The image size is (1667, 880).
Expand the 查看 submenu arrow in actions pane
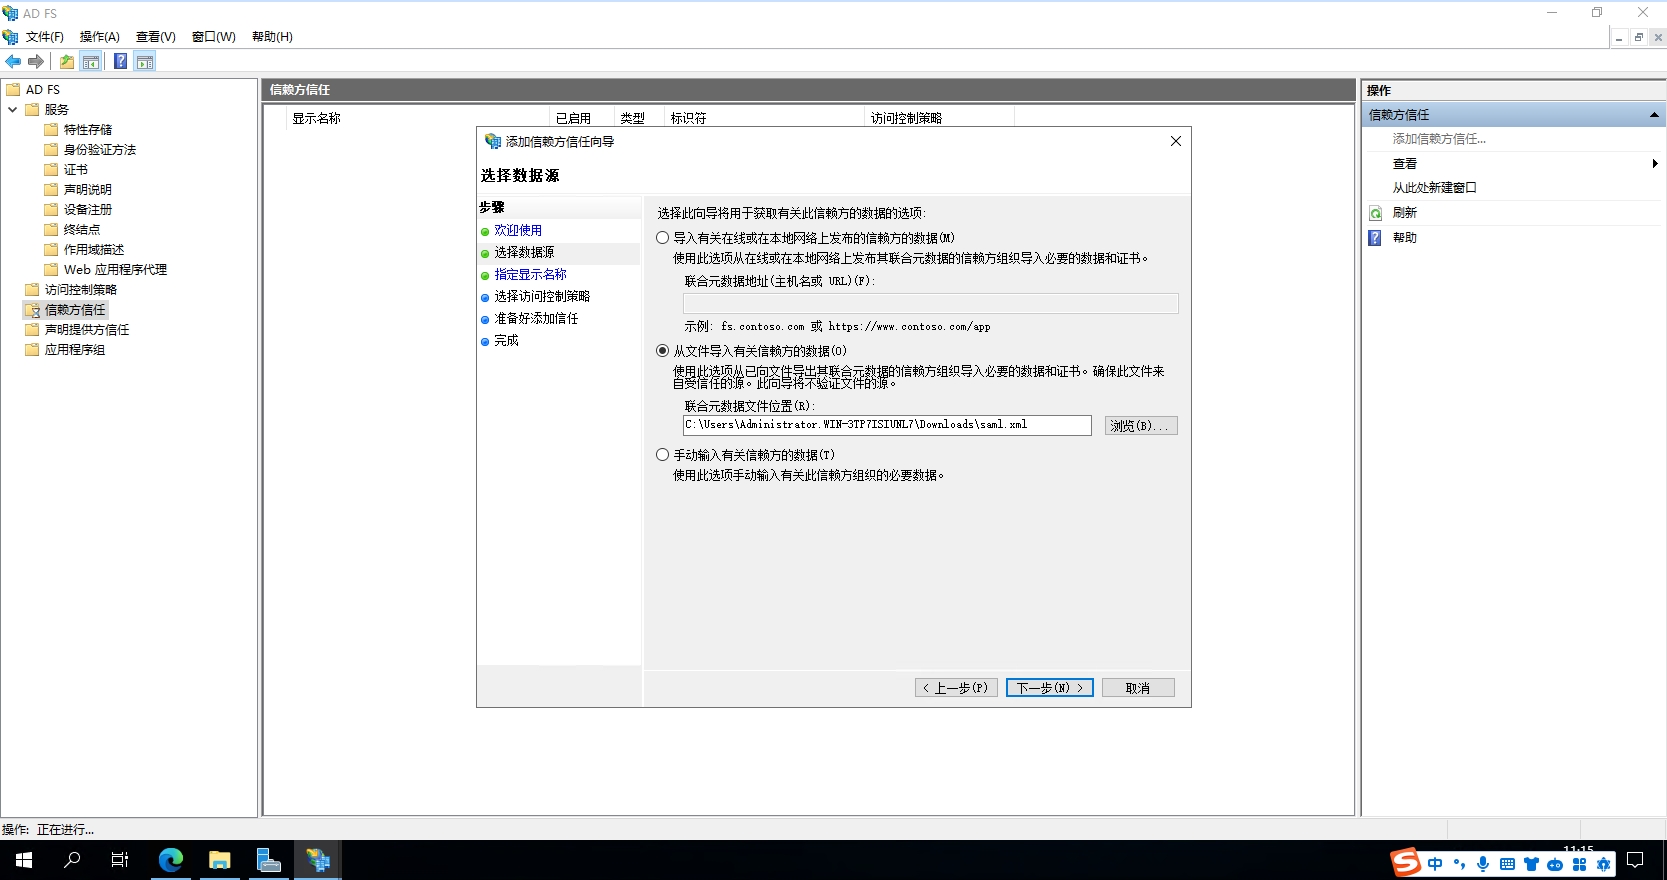[1654, 164]
